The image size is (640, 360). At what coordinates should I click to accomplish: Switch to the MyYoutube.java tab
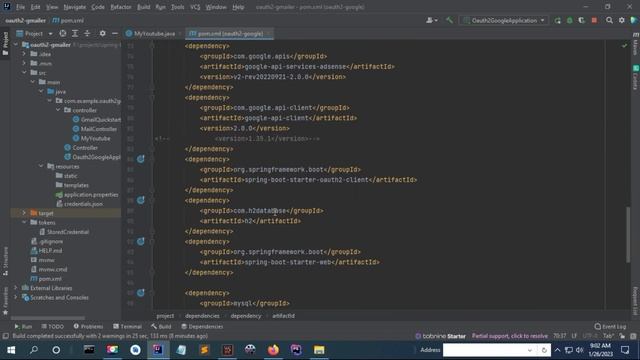pos(150,34)
